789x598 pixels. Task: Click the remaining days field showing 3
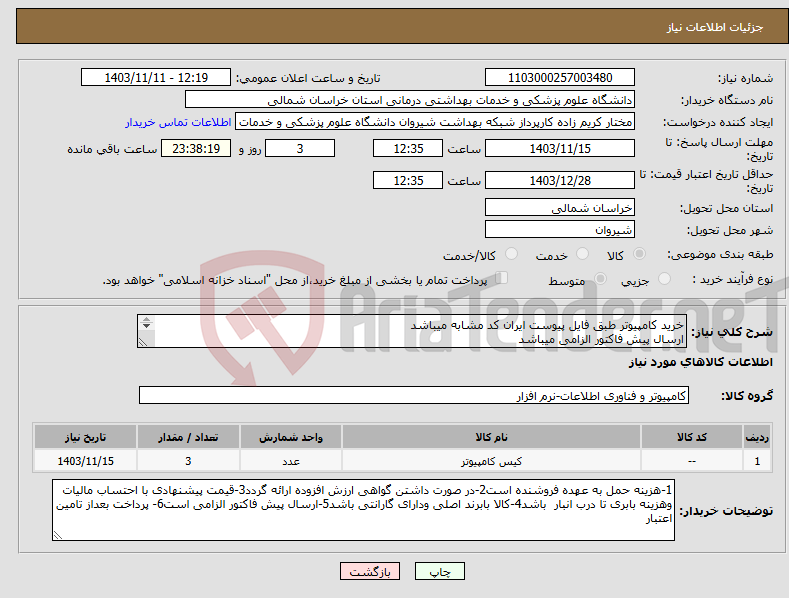[300, 148]
